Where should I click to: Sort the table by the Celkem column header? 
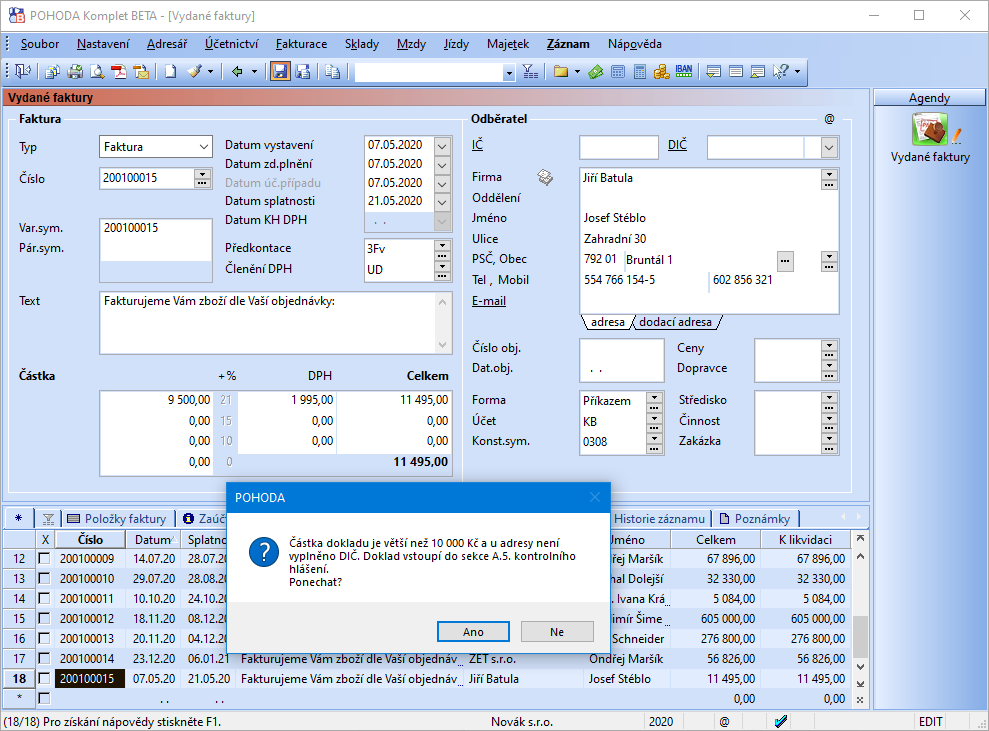tap(715, 539)
